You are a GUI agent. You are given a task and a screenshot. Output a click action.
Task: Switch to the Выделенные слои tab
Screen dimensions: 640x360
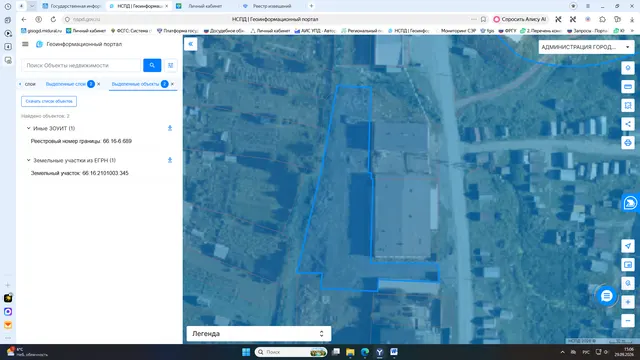tap(66, 84)
